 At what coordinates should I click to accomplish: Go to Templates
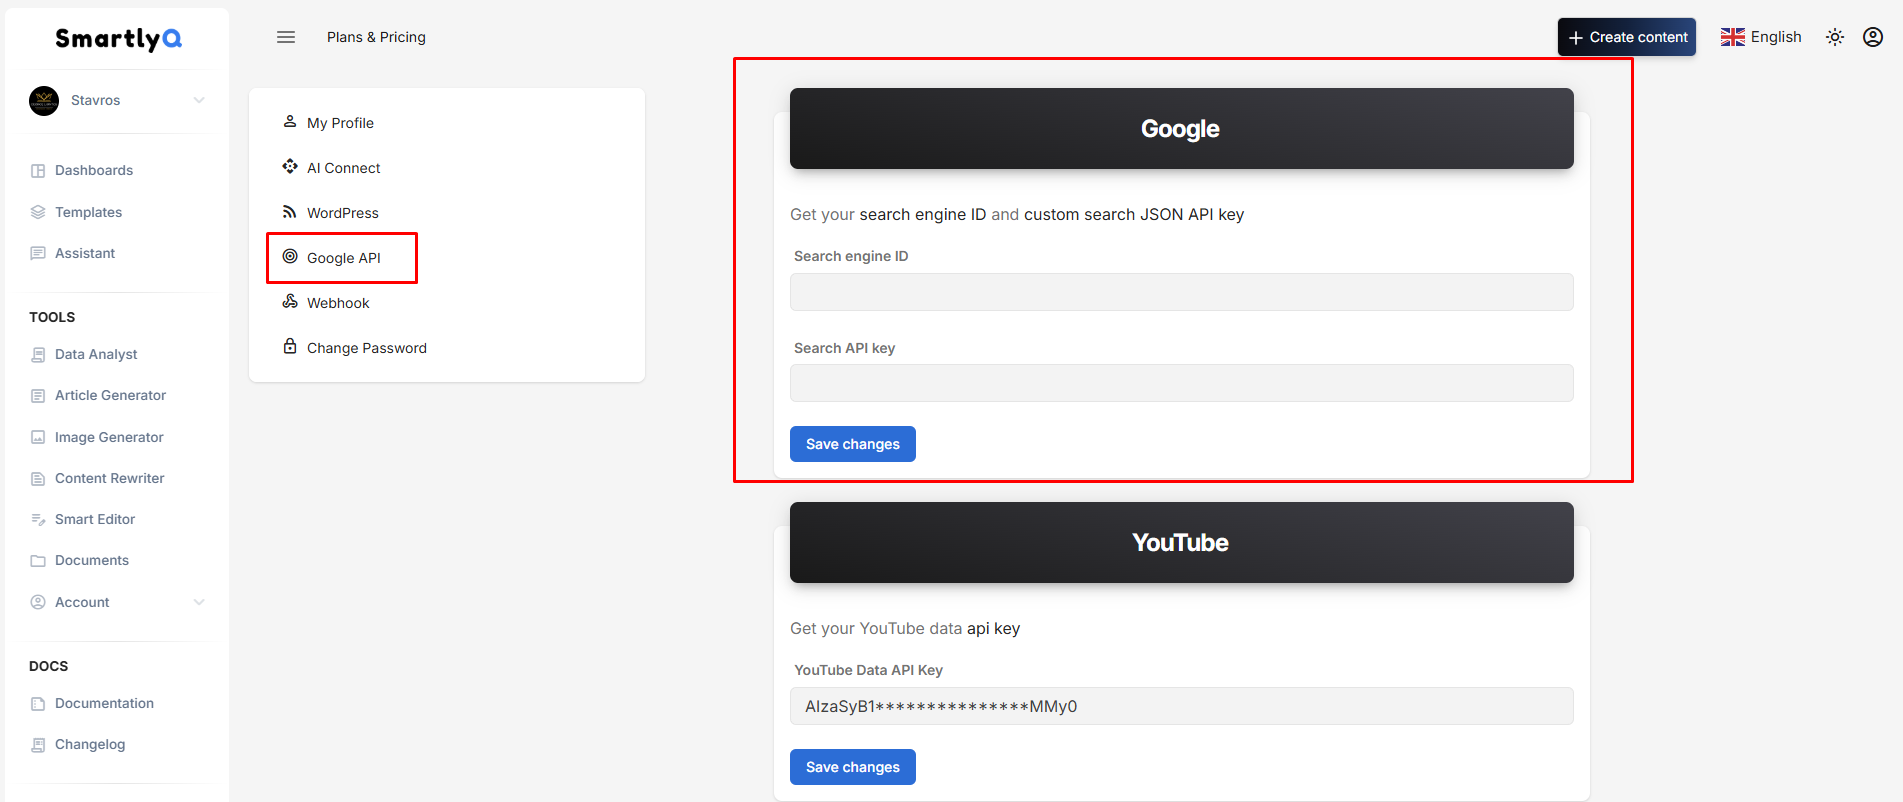pos(88,212)
